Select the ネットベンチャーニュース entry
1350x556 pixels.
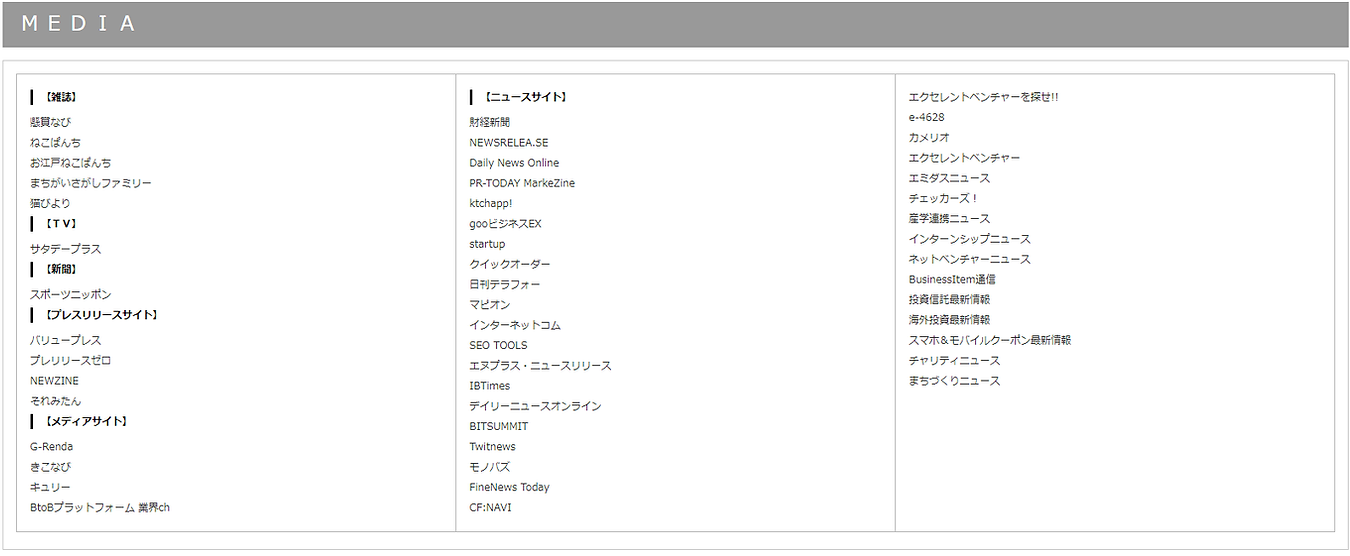(x=969, y=259)
